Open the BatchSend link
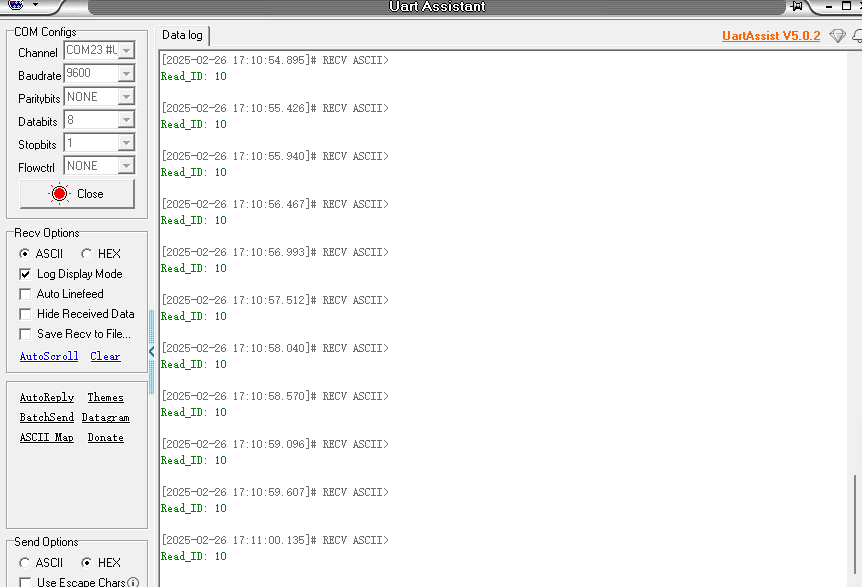This screenshot has width=862, height=587. click(47, 418)
